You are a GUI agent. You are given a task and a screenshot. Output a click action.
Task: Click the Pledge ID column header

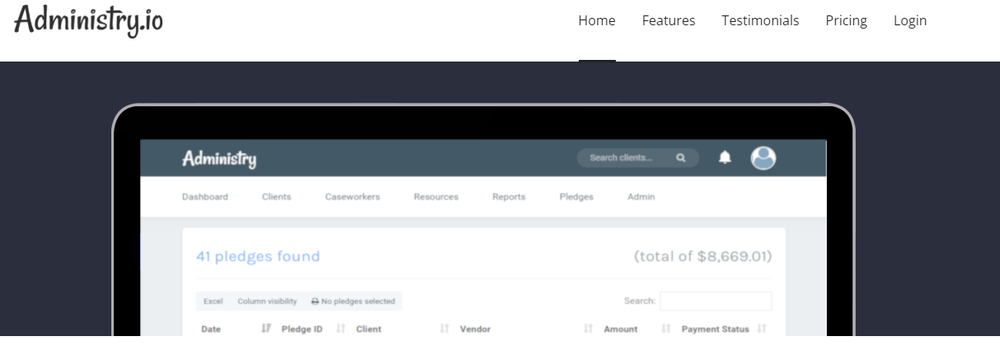[302, 329]
